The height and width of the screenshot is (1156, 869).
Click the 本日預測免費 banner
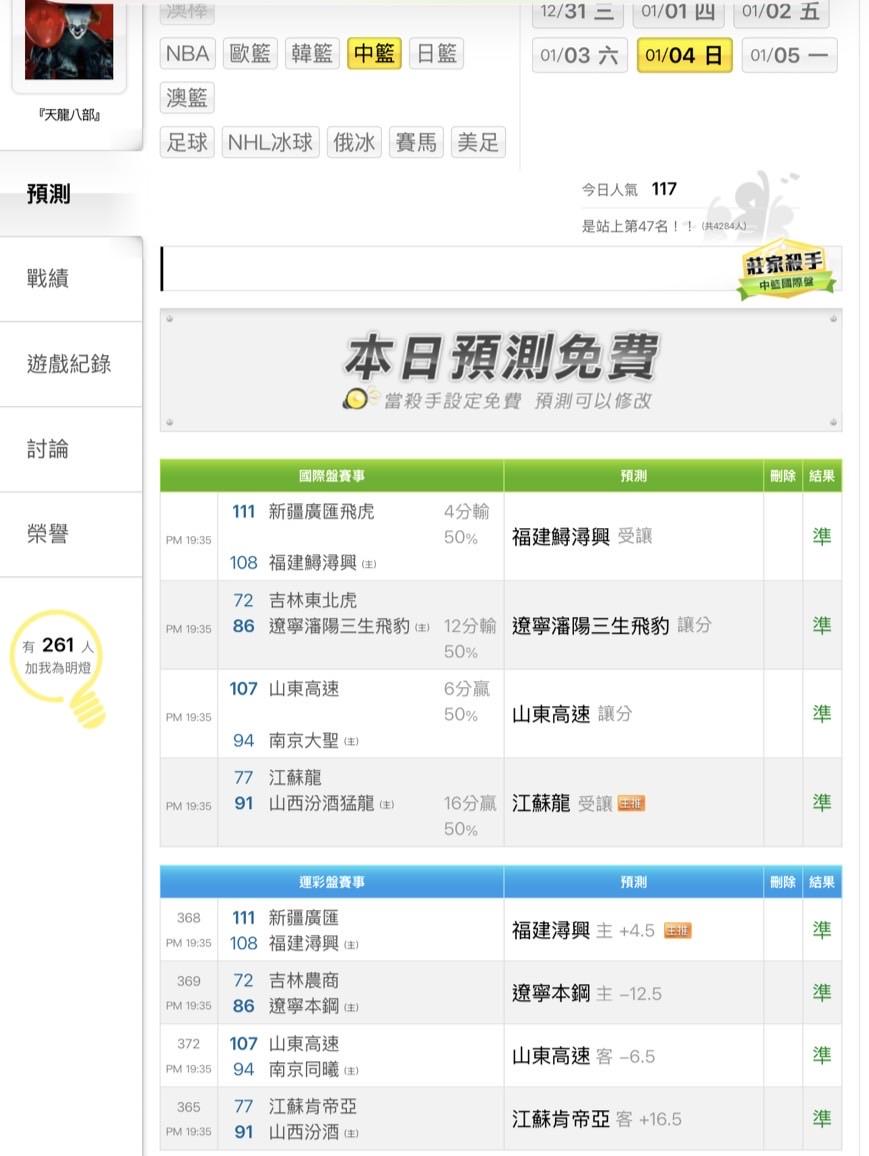(500, 370)
